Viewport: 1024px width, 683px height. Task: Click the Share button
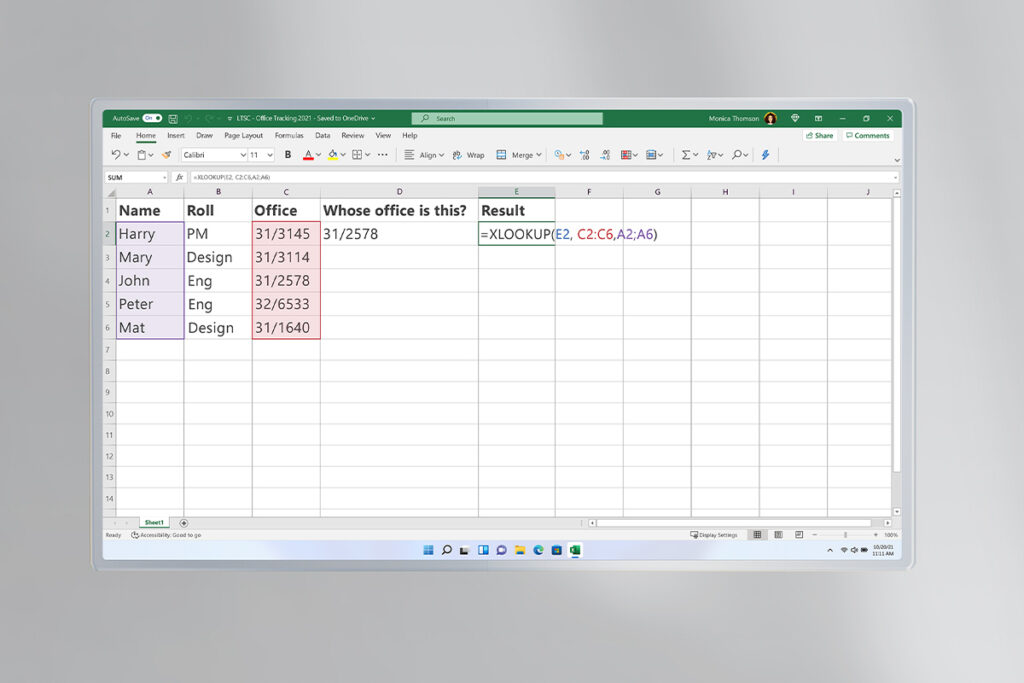(819, 135)
